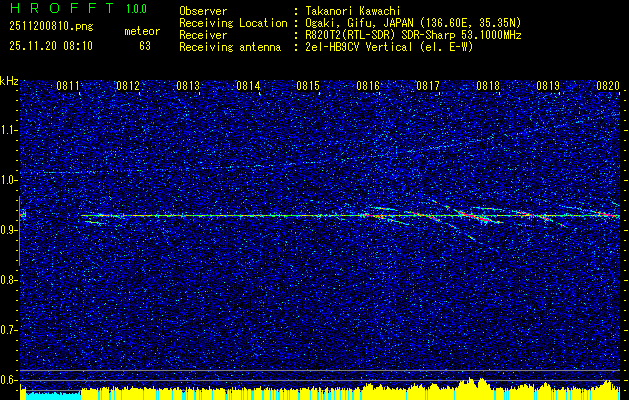Click the 0.9 kHz axis label
Image resolution: width=629 pixels, height=400 pixels.
click(9, 230)
